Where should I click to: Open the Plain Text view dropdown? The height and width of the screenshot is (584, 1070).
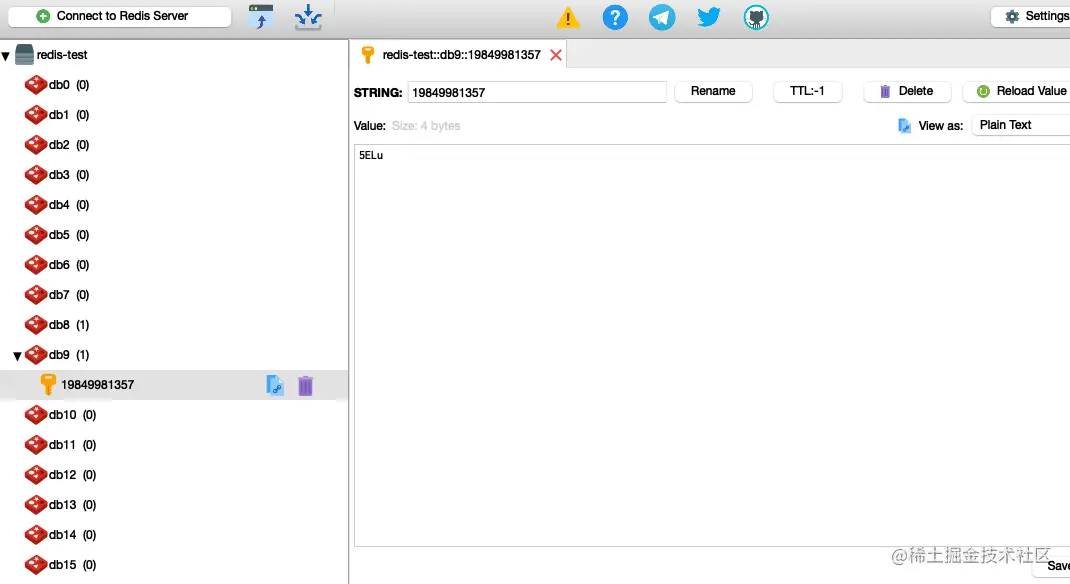click(1021, 125)
